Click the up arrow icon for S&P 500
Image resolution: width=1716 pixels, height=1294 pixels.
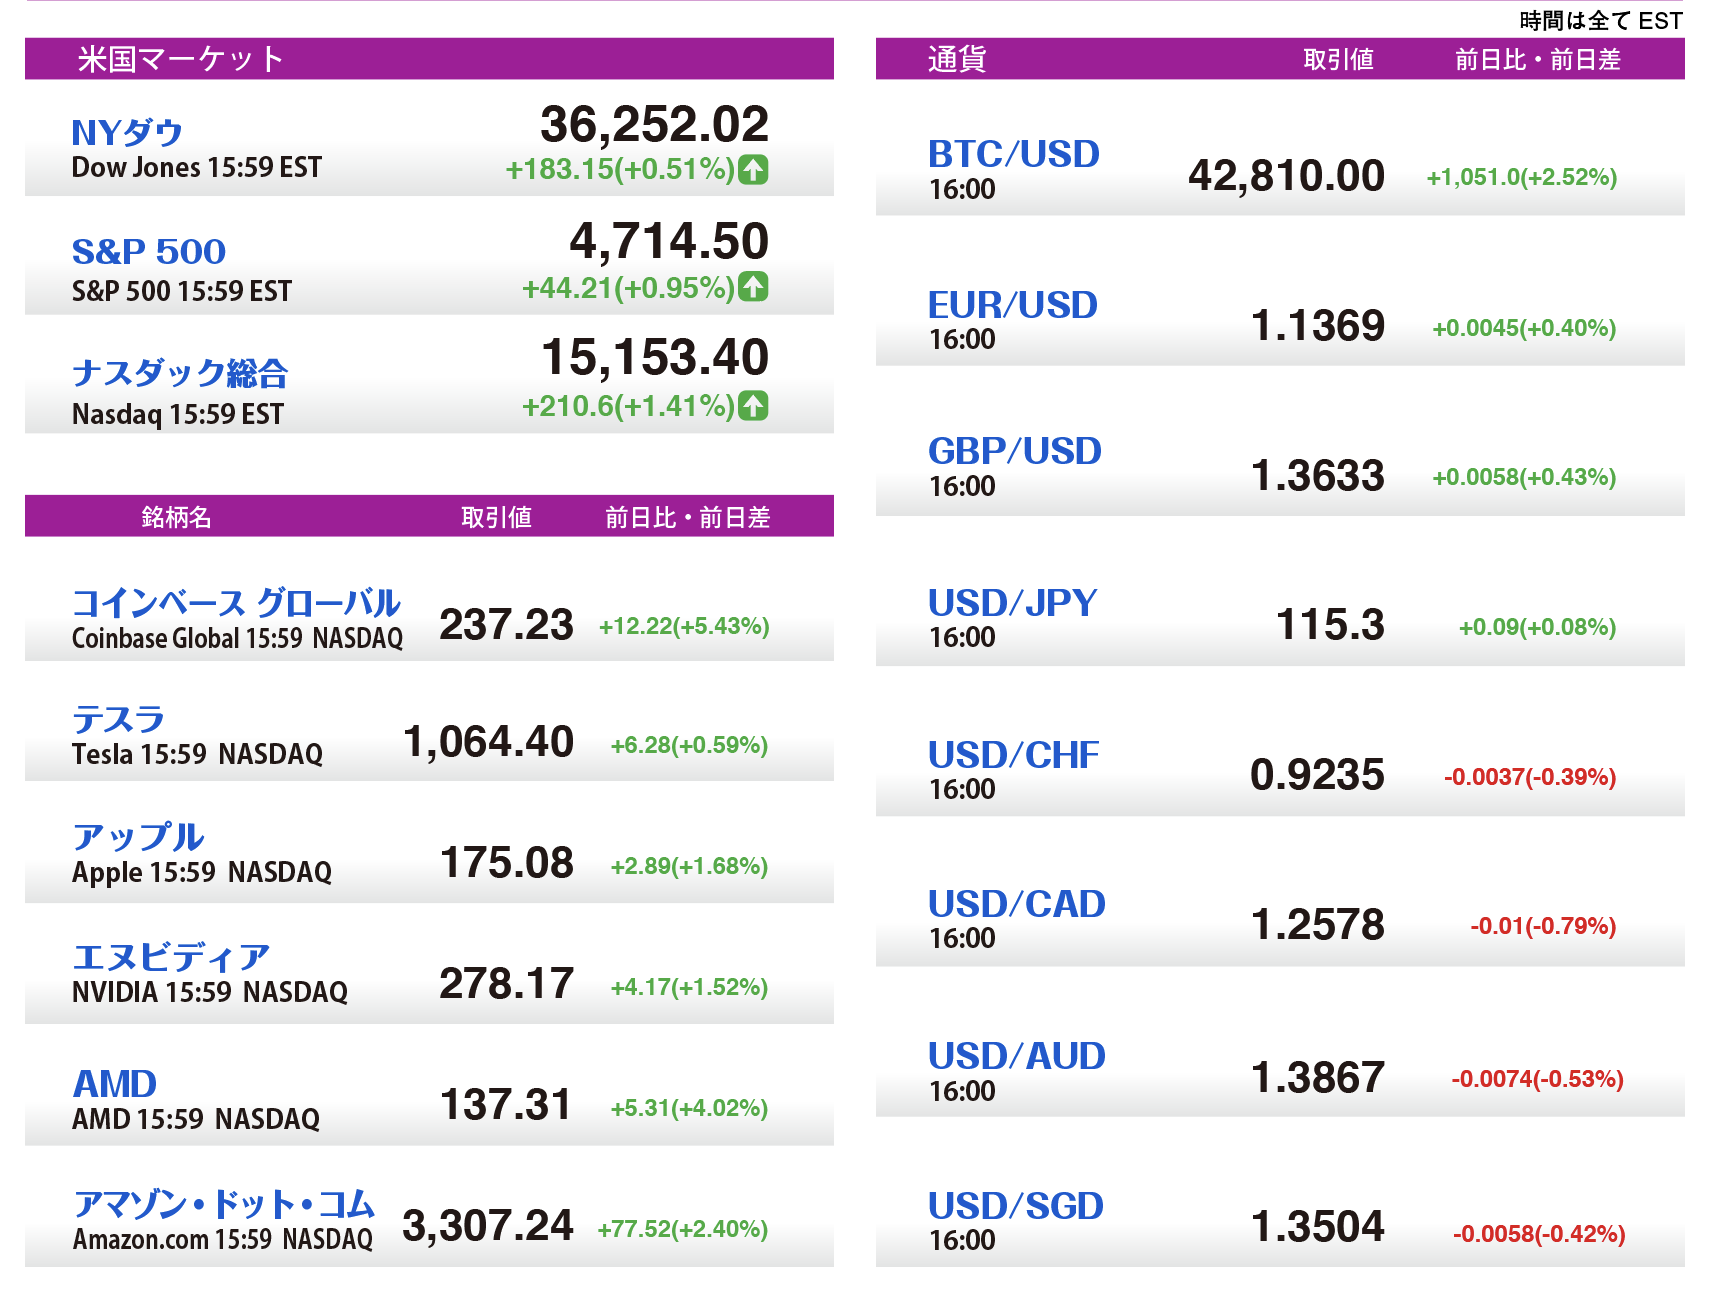pyautogui.click(x=753, y=287)
